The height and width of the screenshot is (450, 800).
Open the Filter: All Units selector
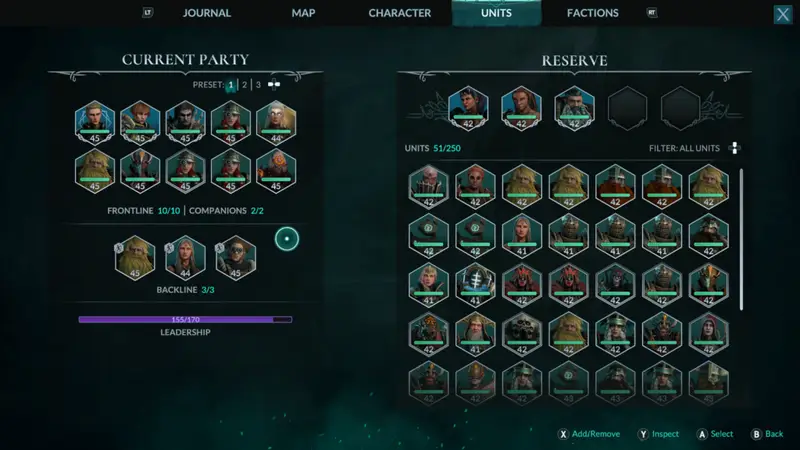(684, 148)
